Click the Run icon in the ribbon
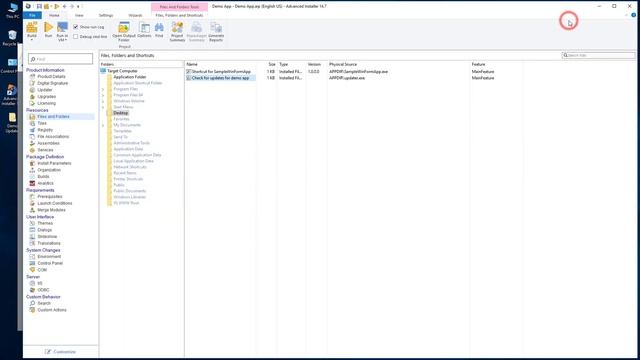640x360 pixels. click(49, 28)
